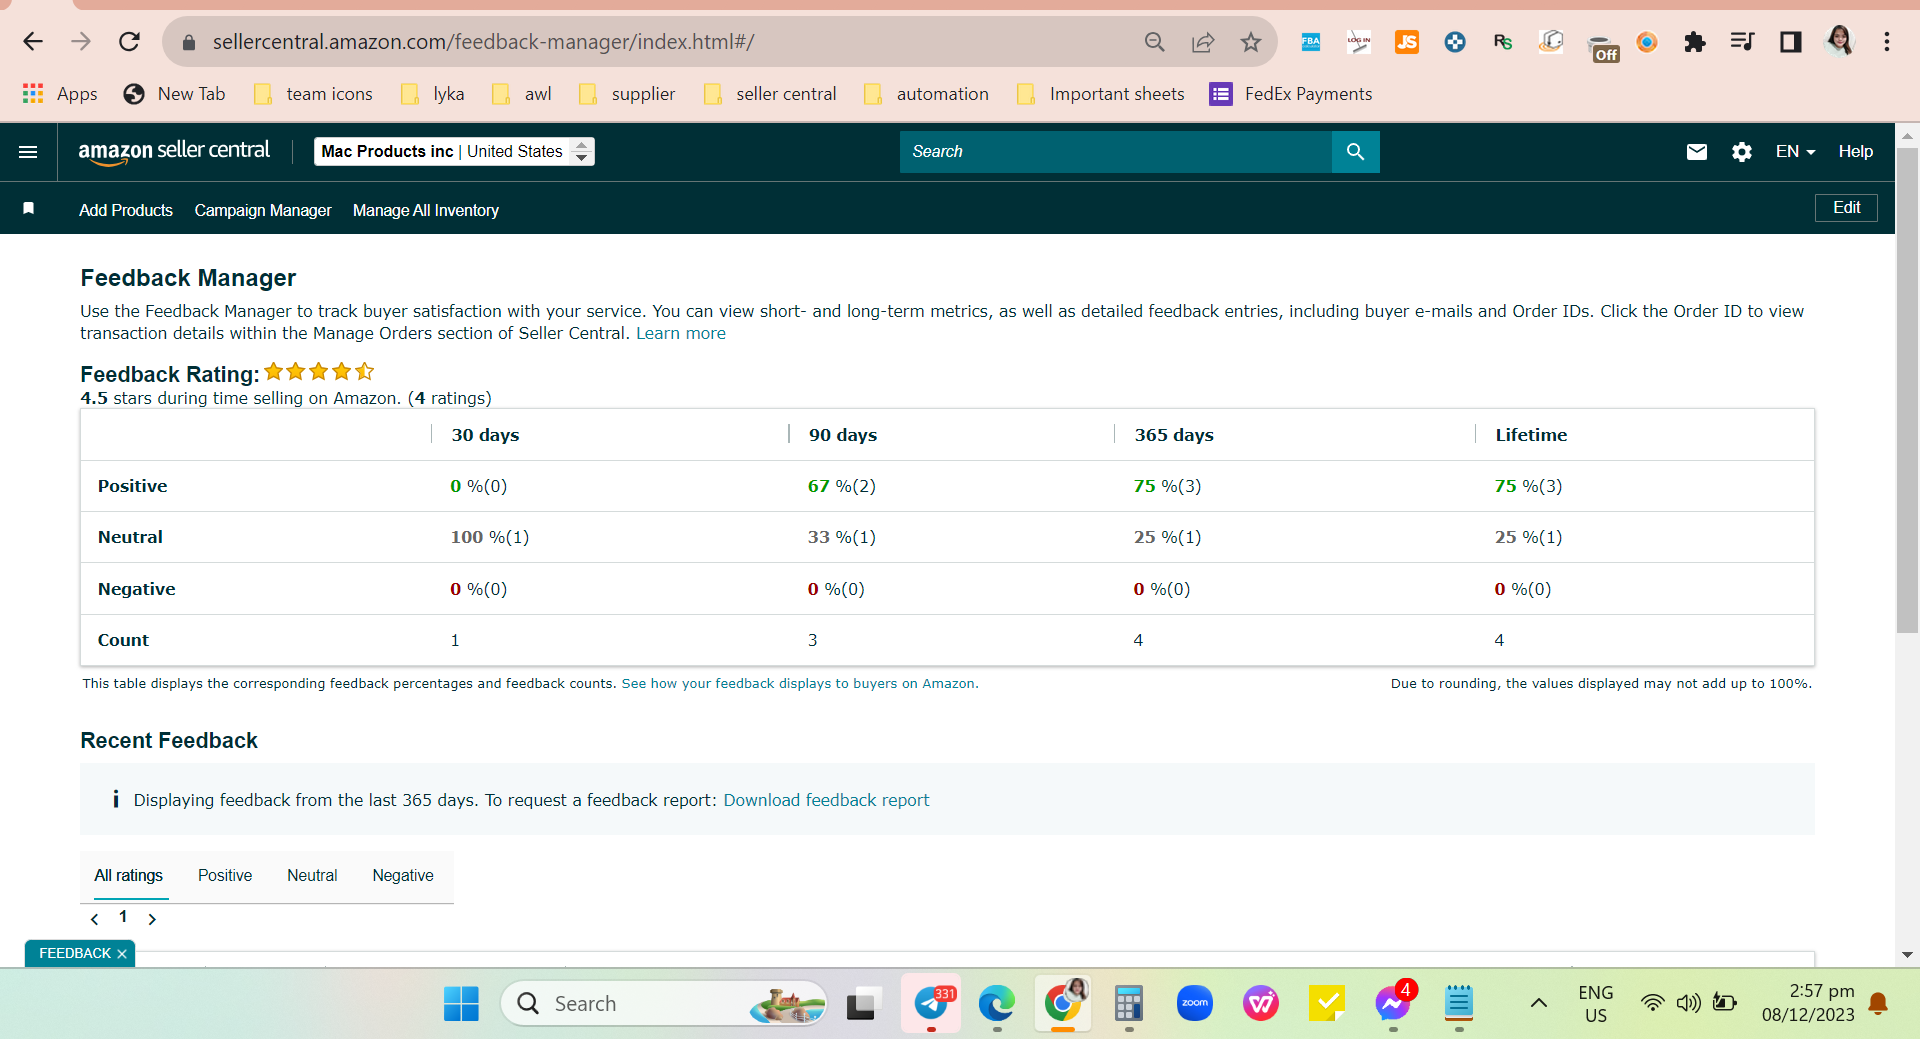Open Telegram from the taskbar

point(931,1003)
